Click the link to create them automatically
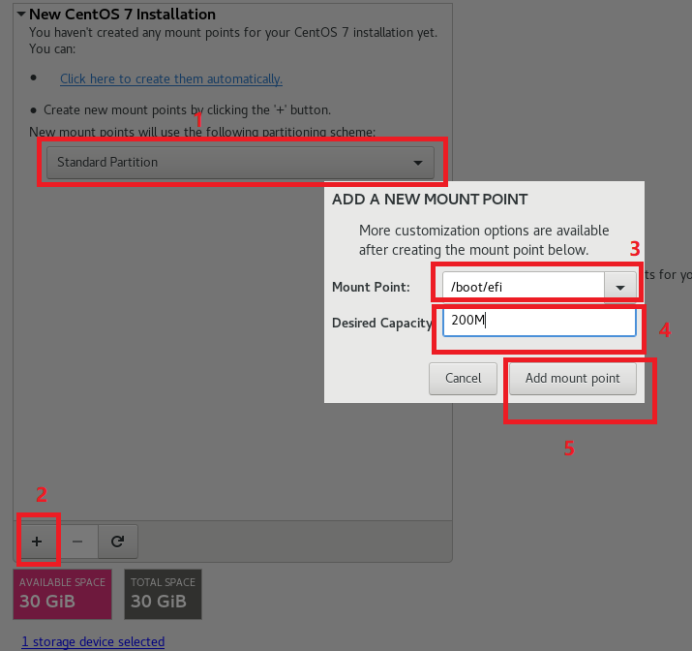Screen dimensions: 693x651 (x=171, y=79)
